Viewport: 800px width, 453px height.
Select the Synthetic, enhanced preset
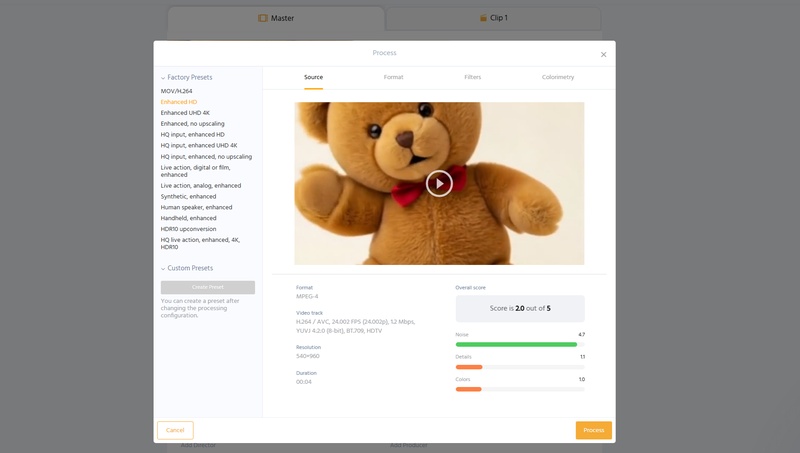tap(188, 196)
